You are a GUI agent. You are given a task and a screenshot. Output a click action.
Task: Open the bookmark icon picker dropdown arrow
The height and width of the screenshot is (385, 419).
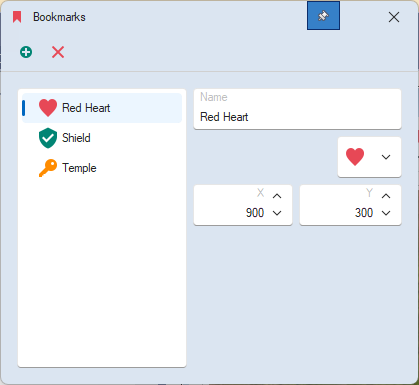(386, 157)
